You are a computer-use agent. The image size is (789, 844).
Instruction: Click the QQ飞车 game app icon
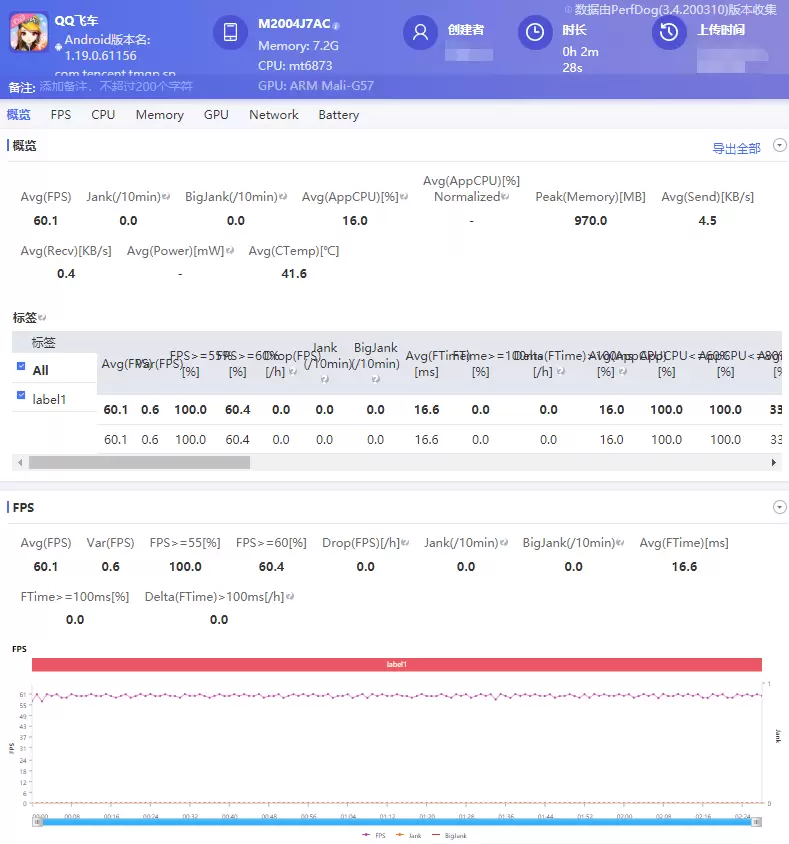click(x=29, y=32)
